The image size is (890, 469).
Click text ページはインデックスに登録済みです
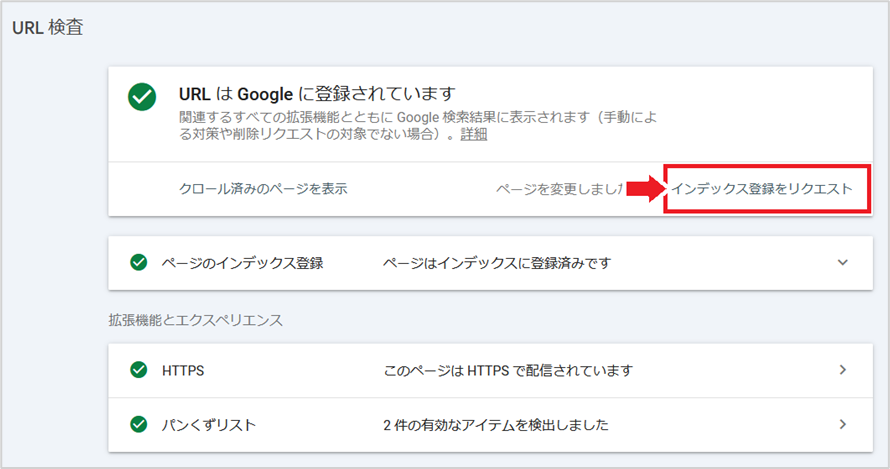(497, 263)
